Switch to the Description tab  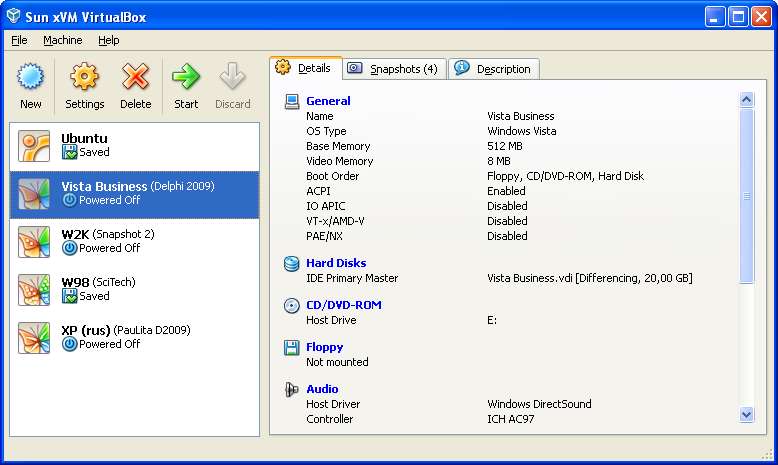pyautogui.click(x=494, y=69)
